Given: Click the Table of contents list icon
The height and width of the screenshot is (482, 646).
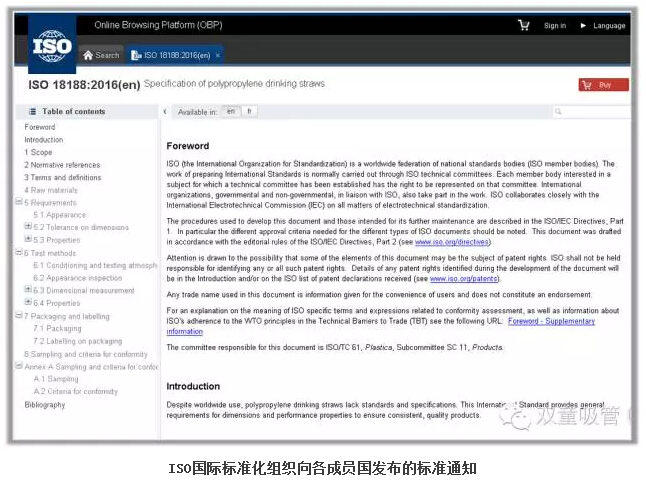Looking at the screenshot, I should pyautogui.click(x=33, y=111).
